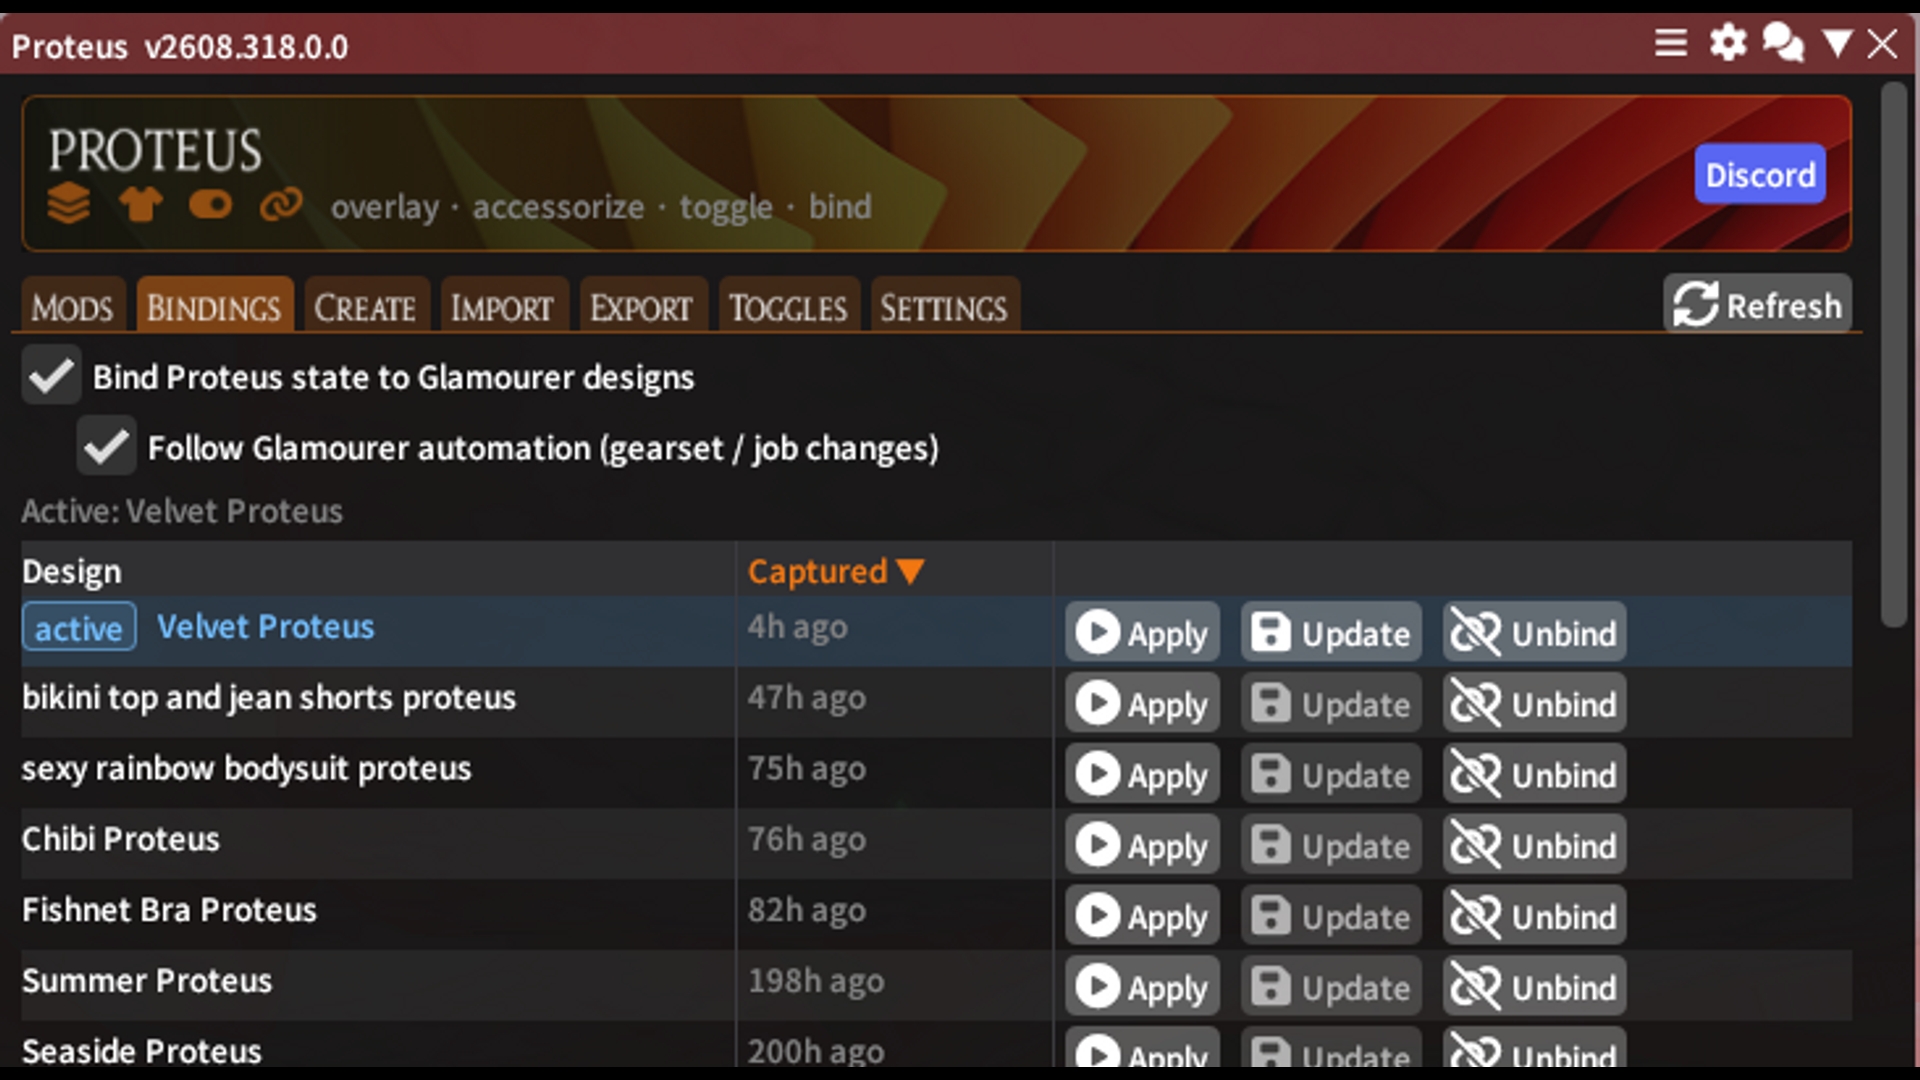The height and width of the screenshot is (1080, 1920).
Task: Click the 198h ago captured time
Action: point(816,981)
